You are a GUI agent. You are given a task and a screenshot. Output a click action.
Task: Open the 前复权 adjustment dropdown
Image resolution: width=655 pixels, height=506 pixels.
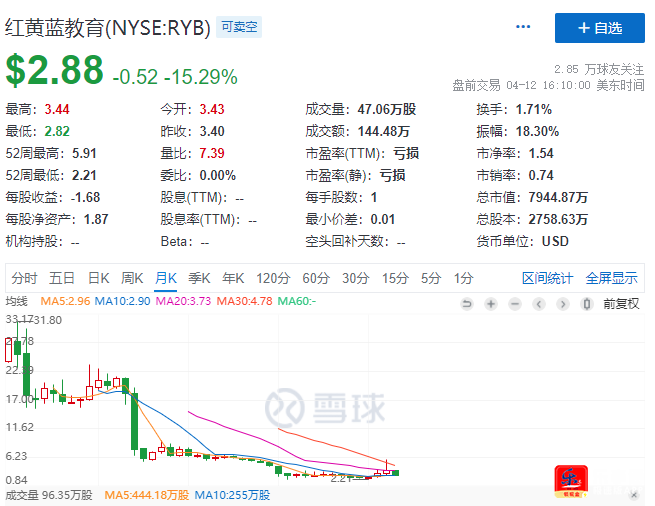(x=620, y=303)
